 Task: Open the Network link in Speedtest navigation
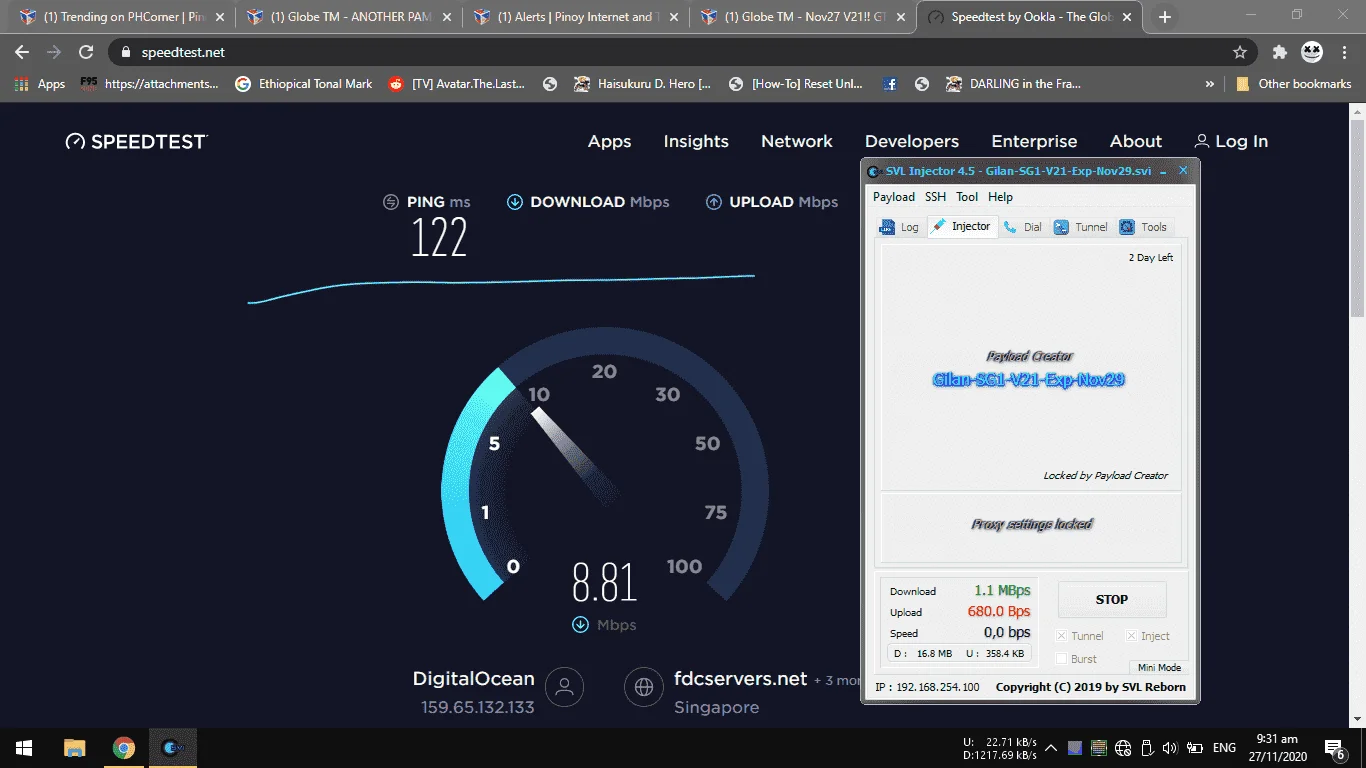[x=797, y=142]
